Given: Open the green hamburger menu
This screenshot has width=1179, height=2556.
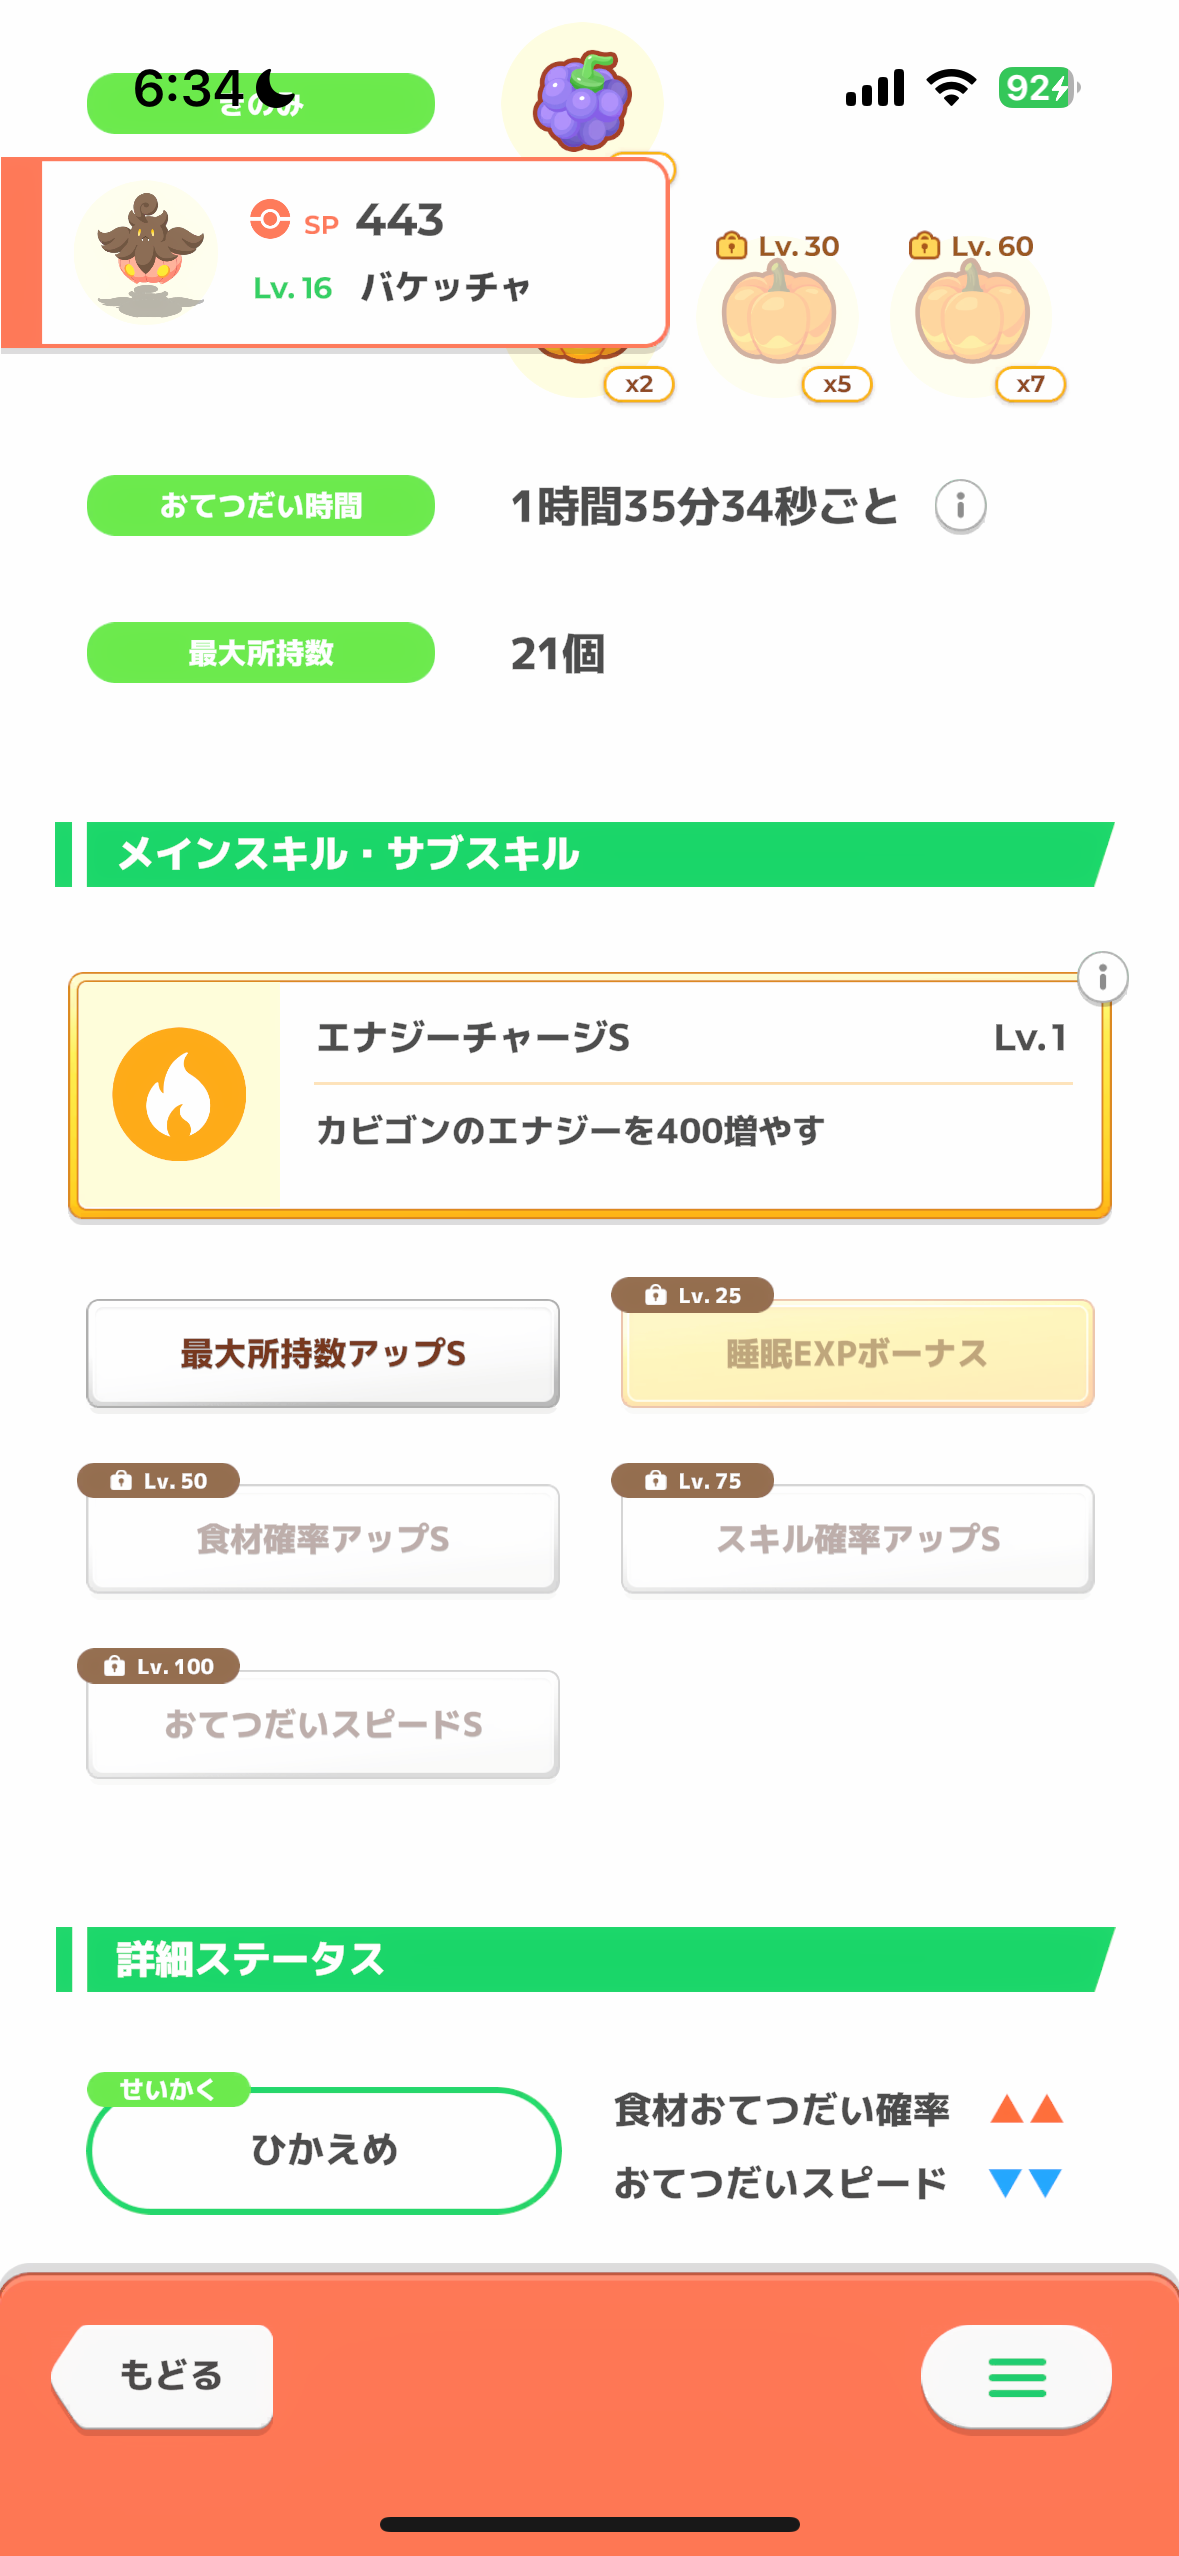Looking at the screenshot, I should (x=1016, y=2377).
